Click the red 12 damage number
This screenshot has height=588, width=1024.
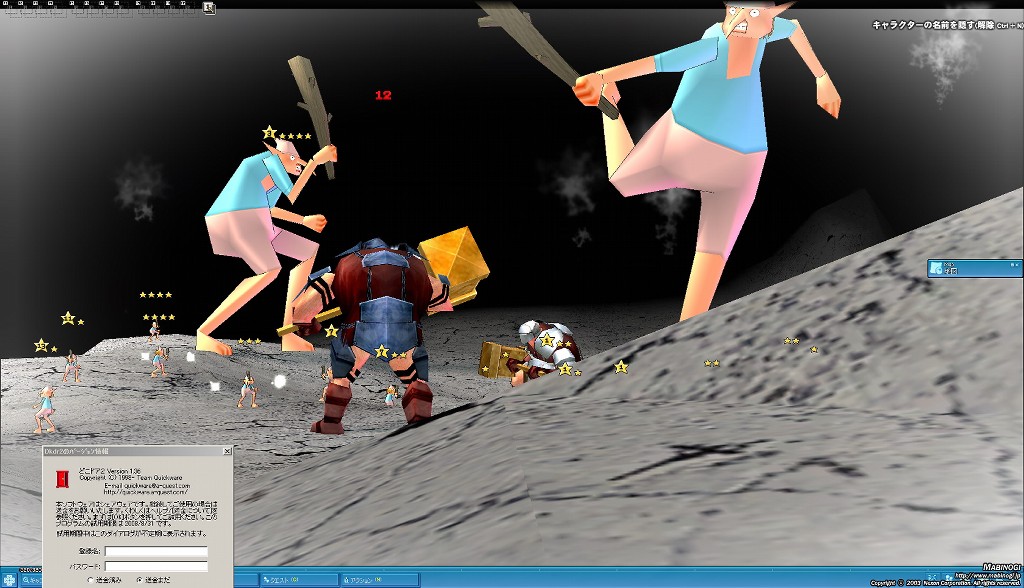click(x=383, y=95)
